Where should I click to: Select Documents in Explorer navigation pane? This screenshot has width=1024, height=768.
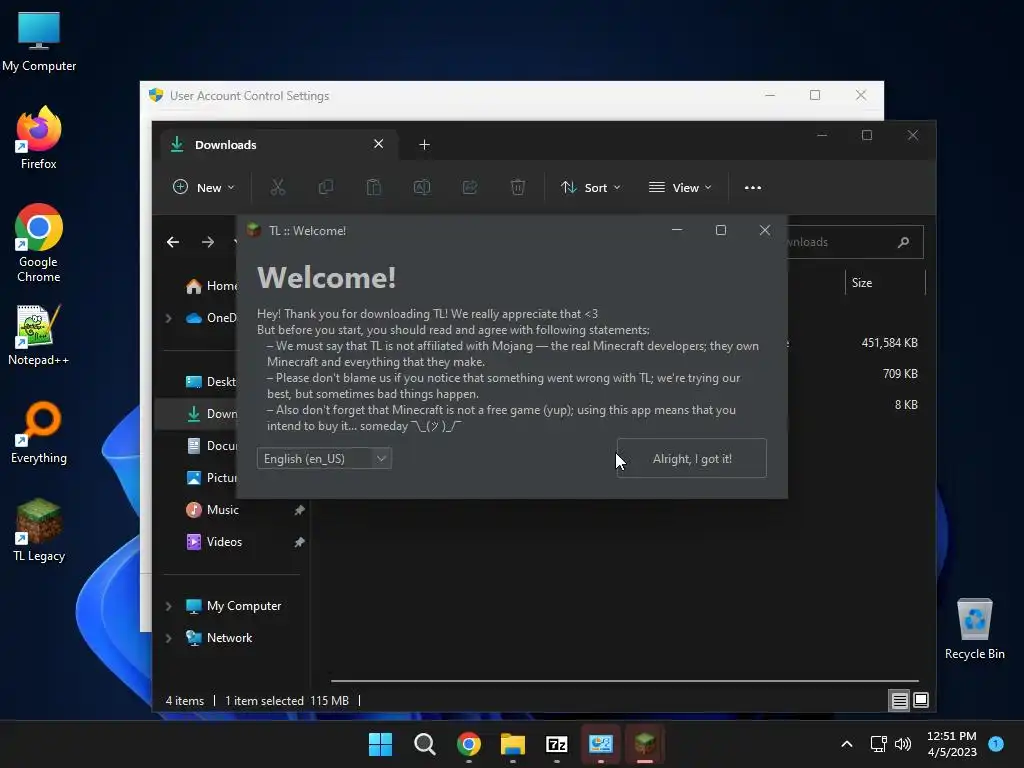pyautogui.click(x=210, y=445)
